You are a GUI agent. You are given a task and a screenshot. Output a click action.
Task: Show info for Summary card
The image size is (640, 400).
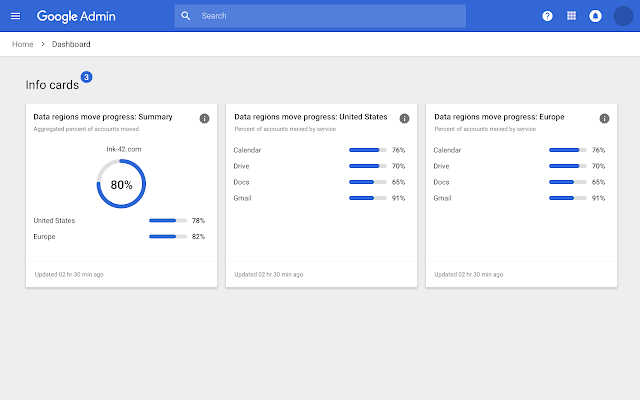(204, 118)
